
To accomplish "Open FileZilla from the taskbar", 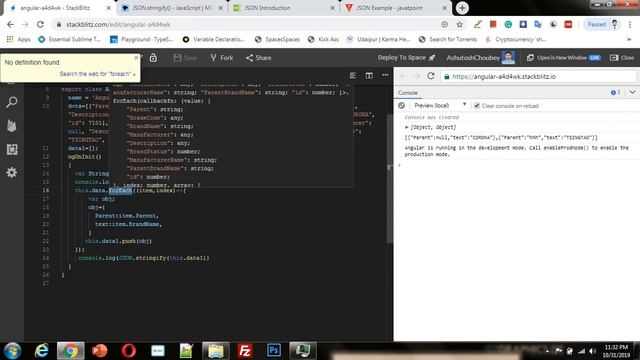I will click(244, 351).
